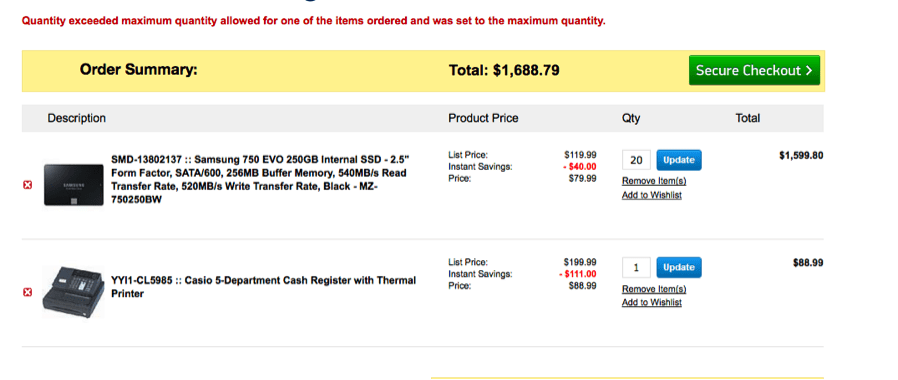Proceed with the Secure Checkout button
Viewport: 898px width, 380px height.
pos(754,70)
